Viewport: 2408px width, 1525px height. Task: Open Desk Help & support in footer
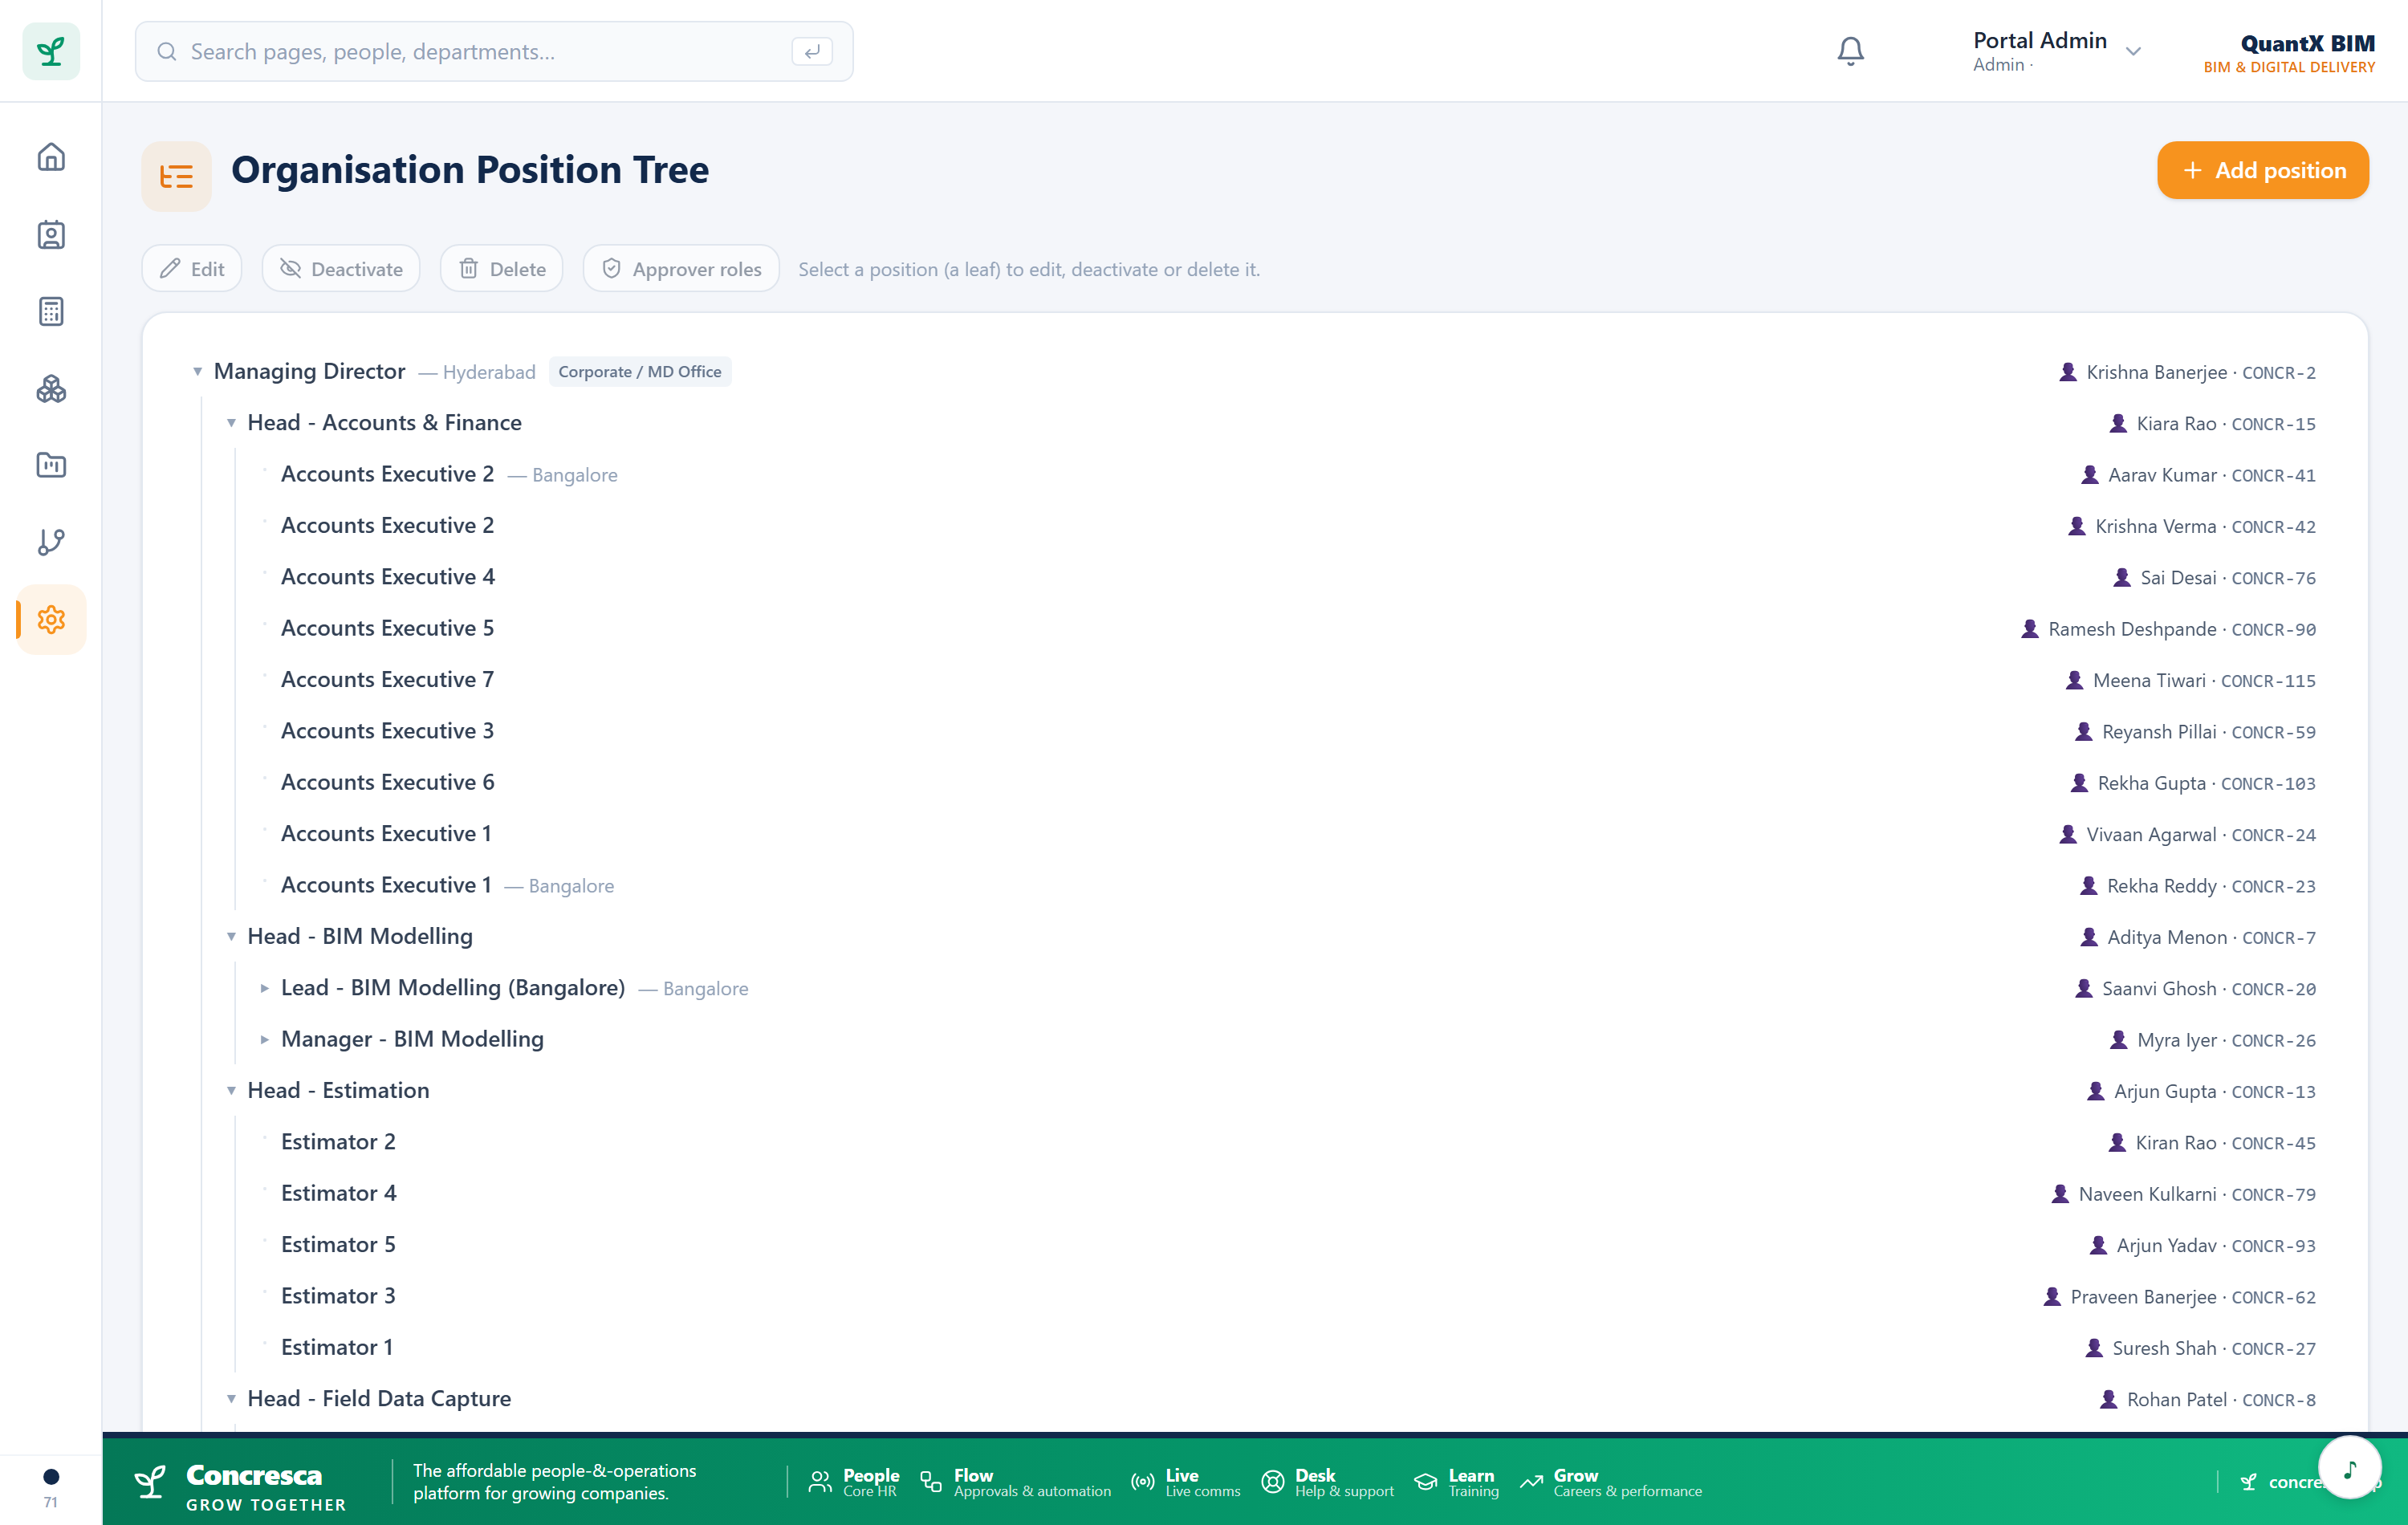[x=1327, y=1482]
